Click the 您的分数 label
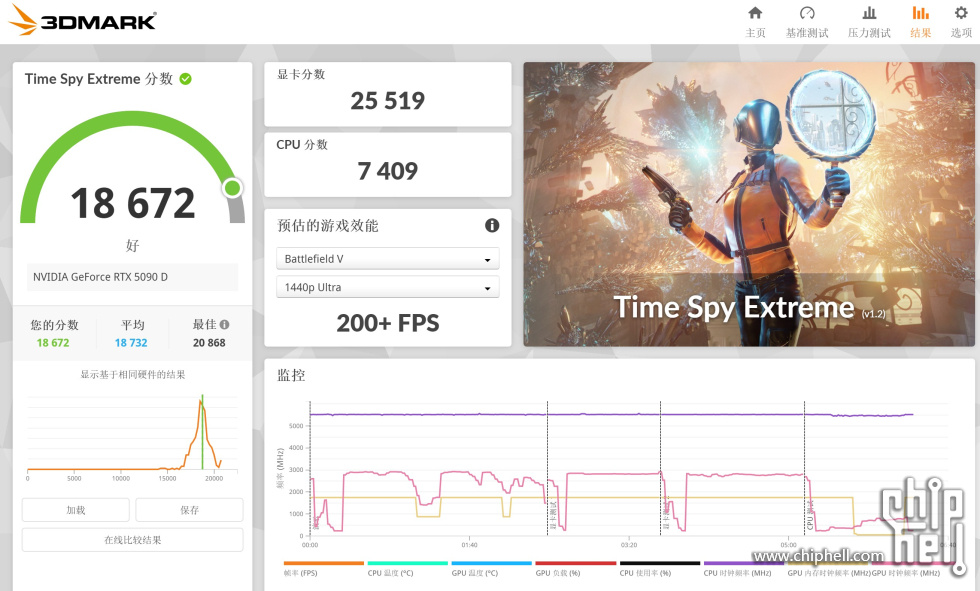The width and height of the screenshot is (980, 591). 54,325
